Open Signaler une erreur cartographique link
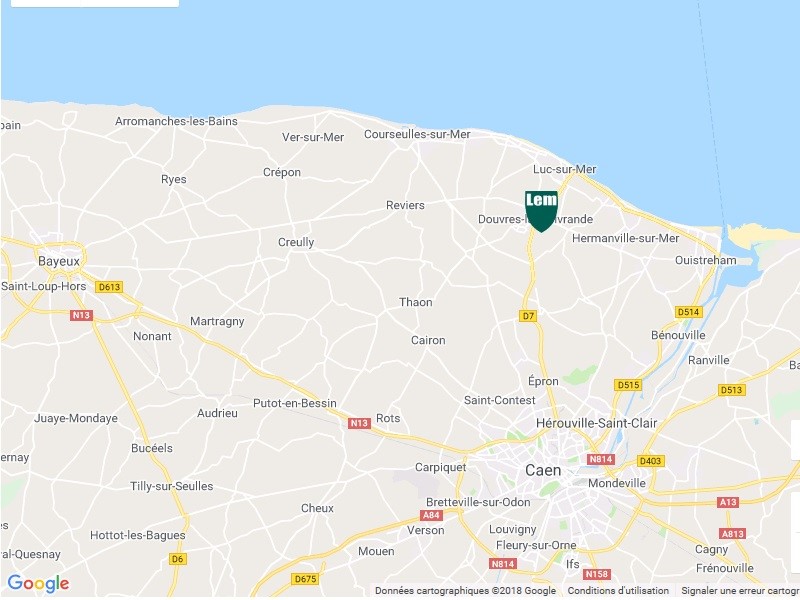The image size is (800, 600). pyautogui.click(x=740, y=590)
